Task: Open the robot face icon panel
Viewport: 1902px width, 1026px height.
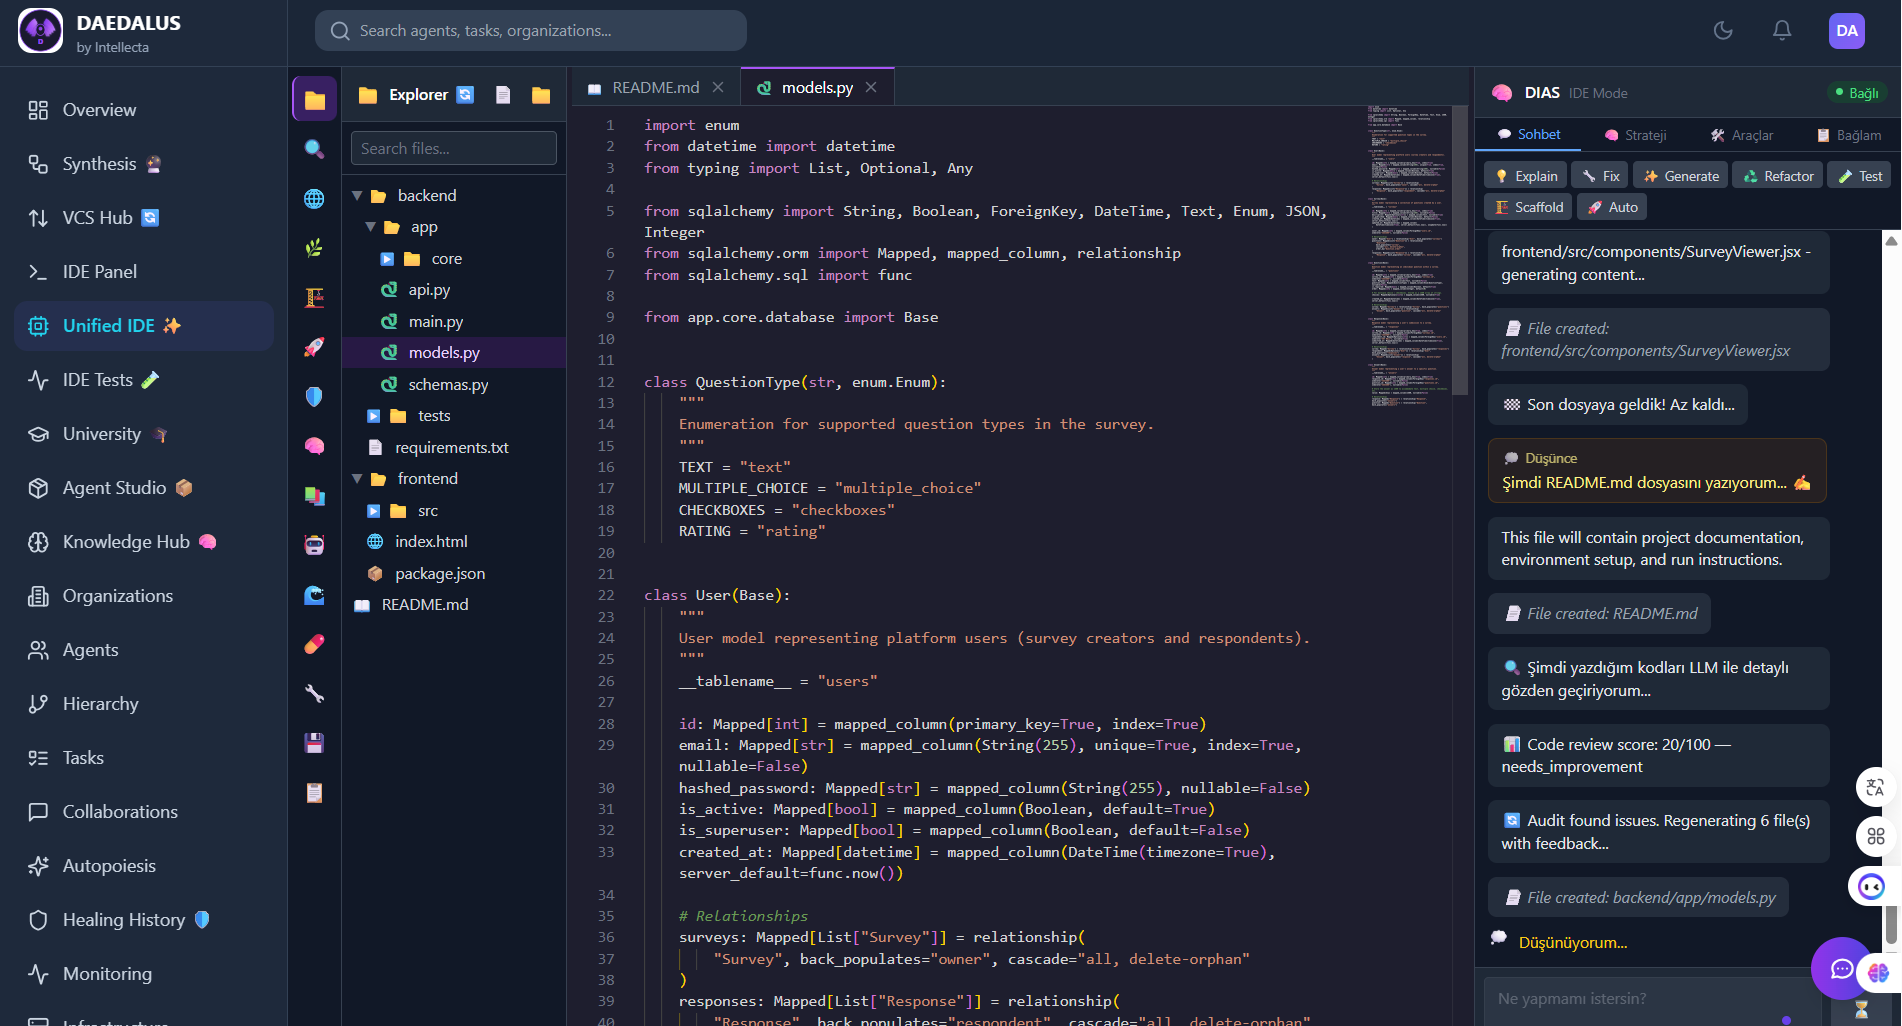Action: pos(314,545)
